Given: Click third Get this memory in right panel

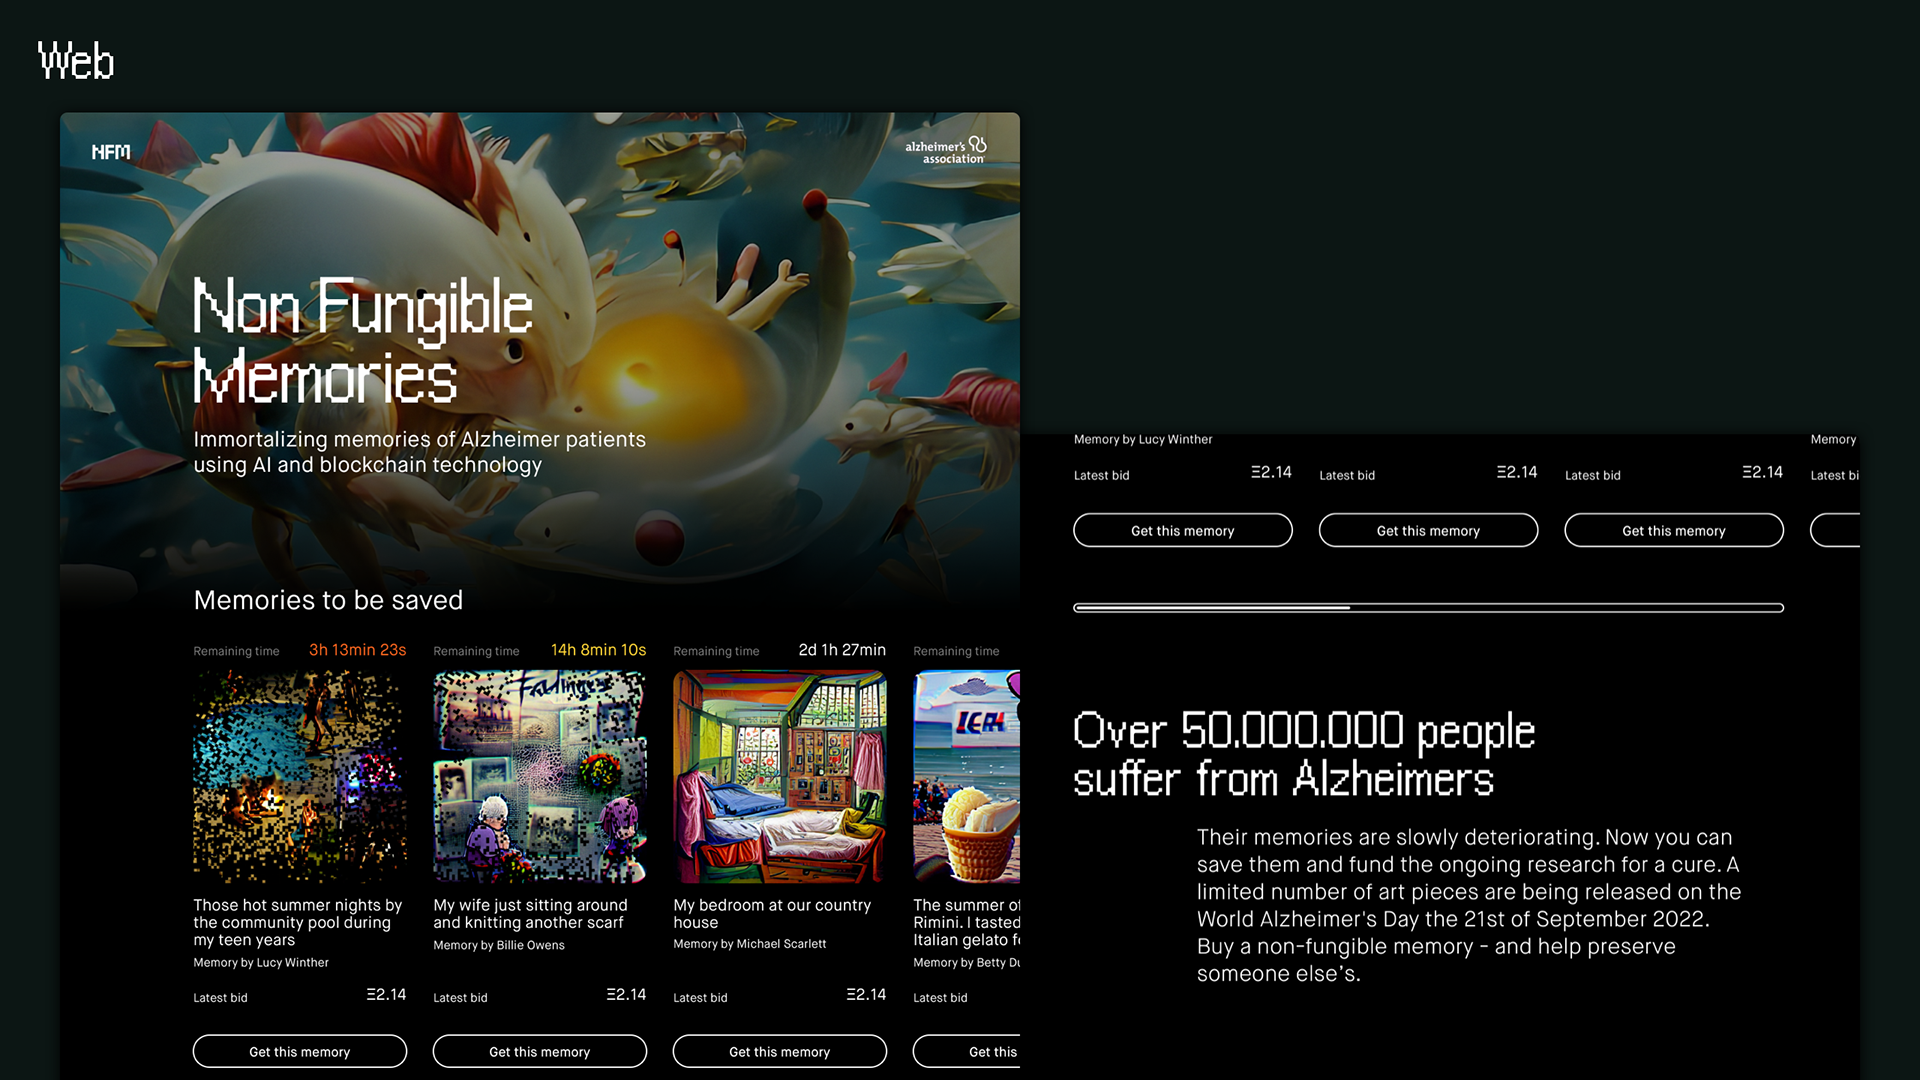Looking at the screenshot, I should 1674,530.
